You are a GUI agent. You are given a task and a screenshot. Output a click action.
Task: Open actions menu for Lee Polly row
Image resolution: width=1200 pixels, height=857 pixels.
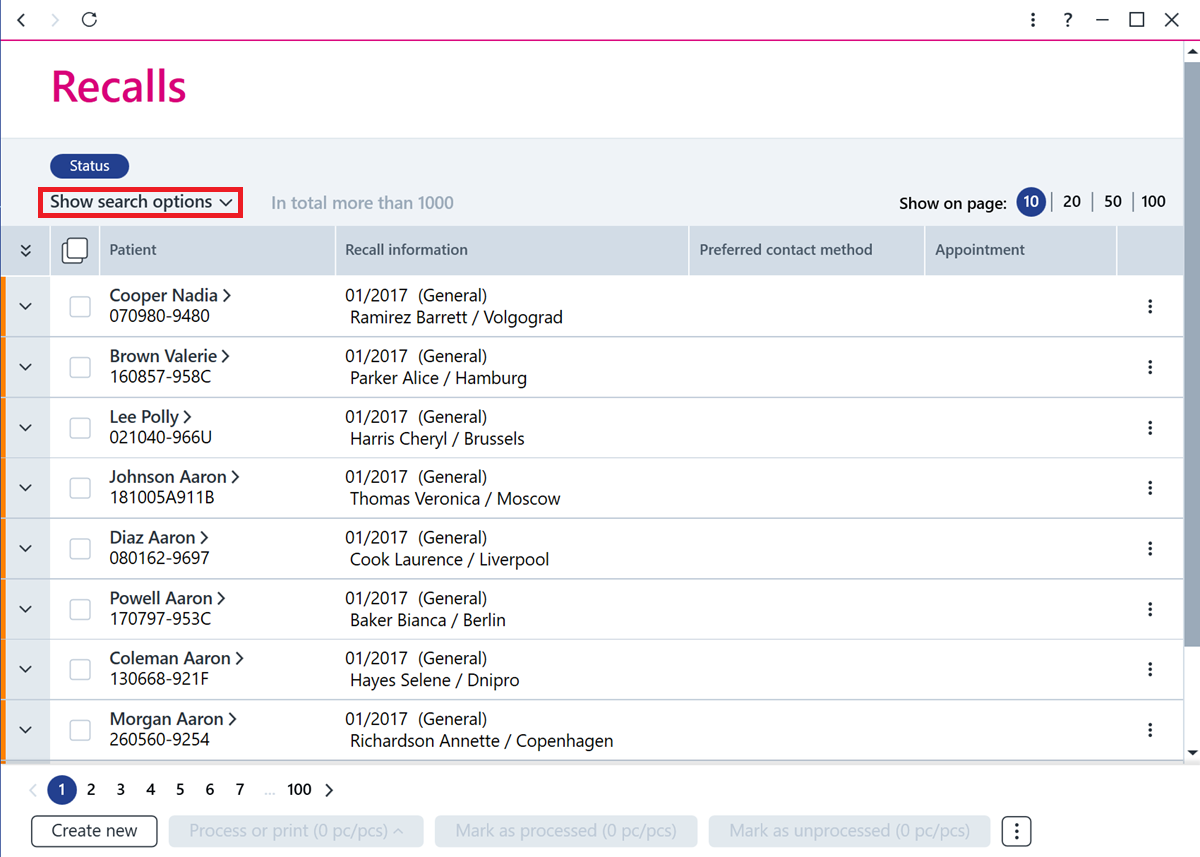[1150, 428]
